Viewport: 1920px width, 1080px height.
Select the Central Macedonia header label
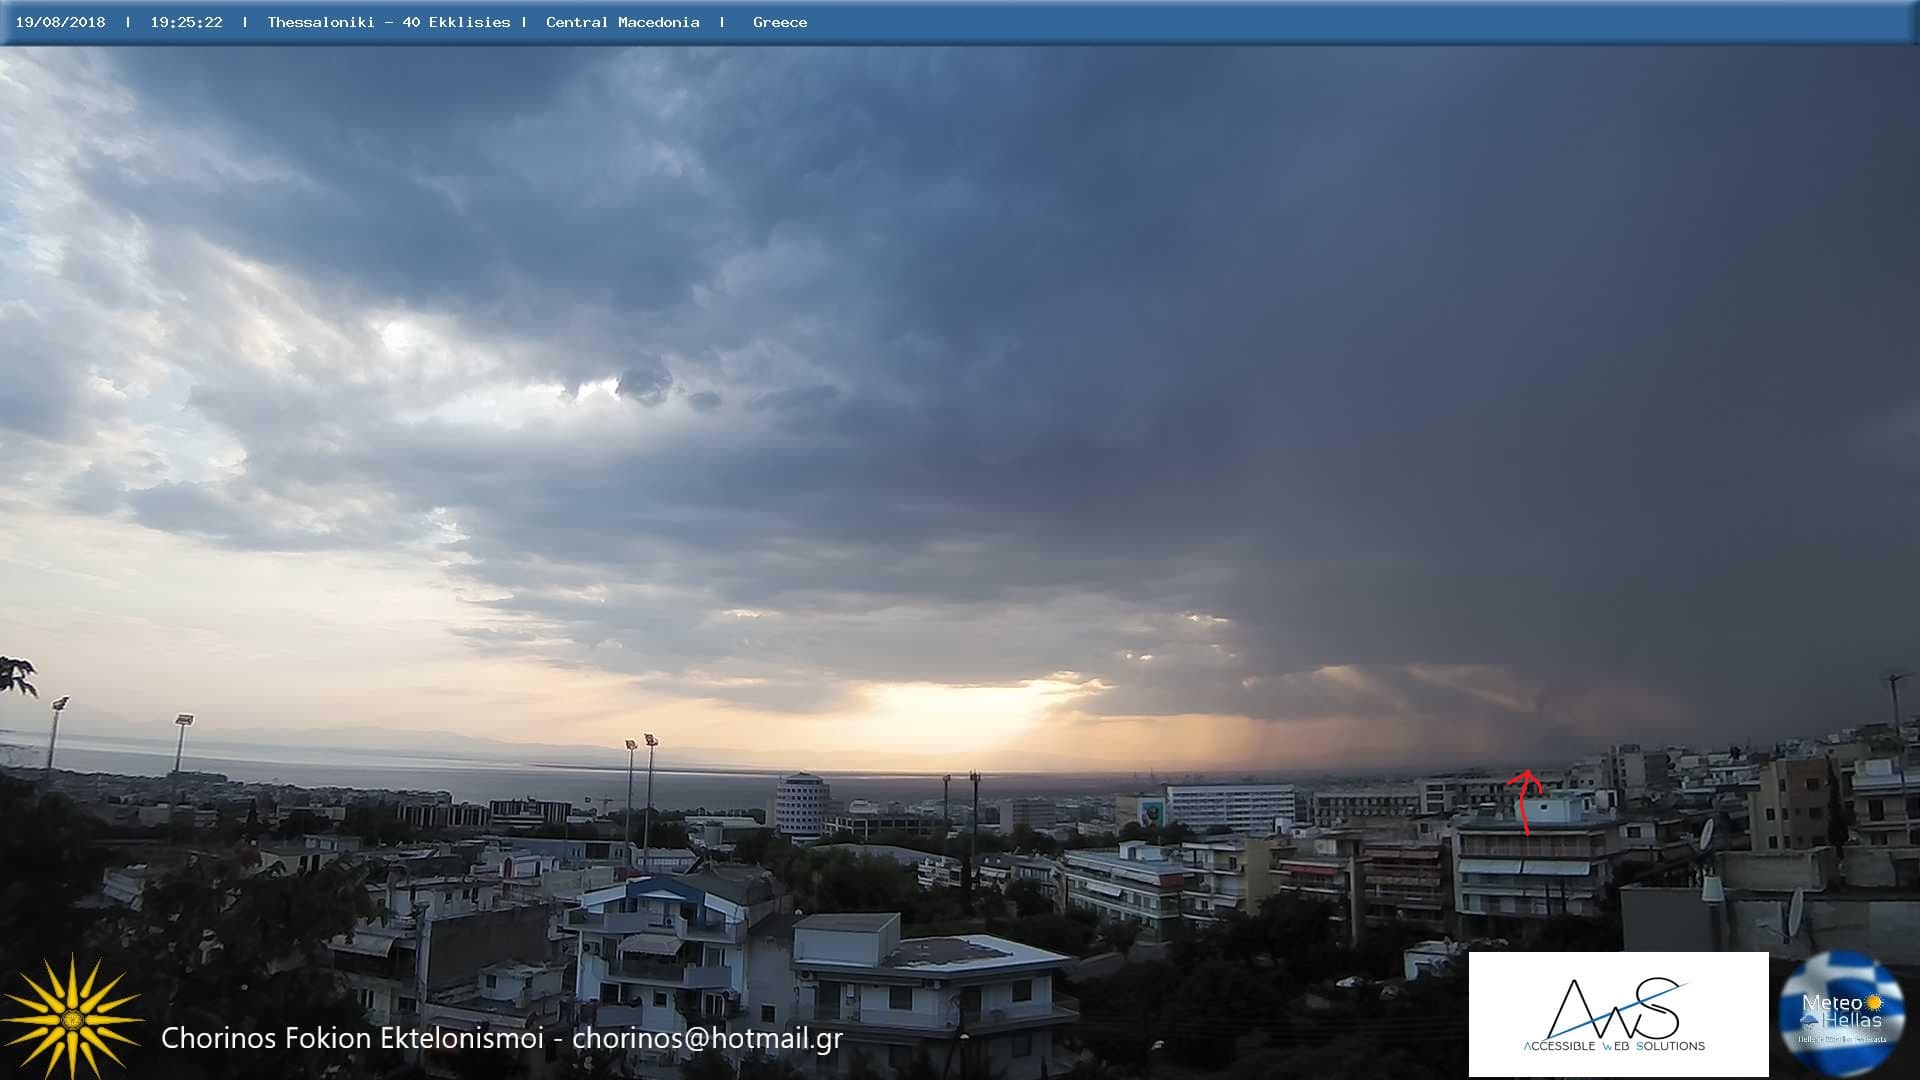coord(622,22)
